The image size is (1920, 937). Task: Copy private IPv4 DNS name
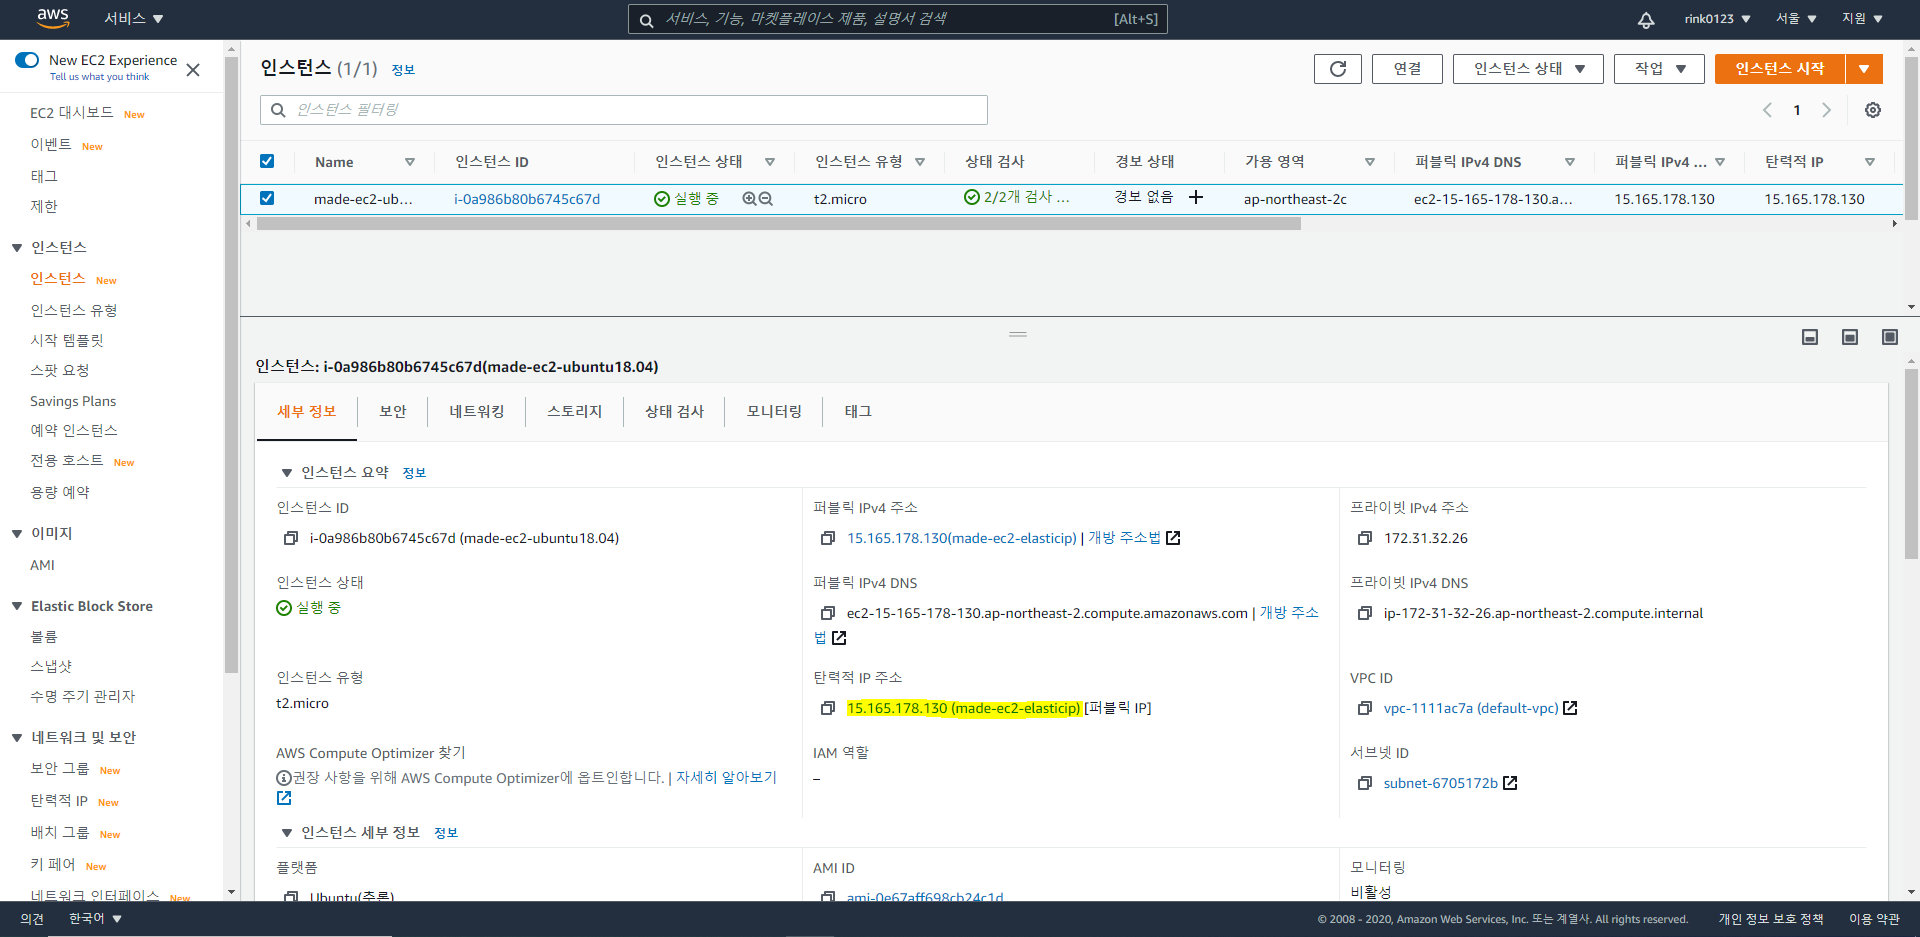point(1365,613)
